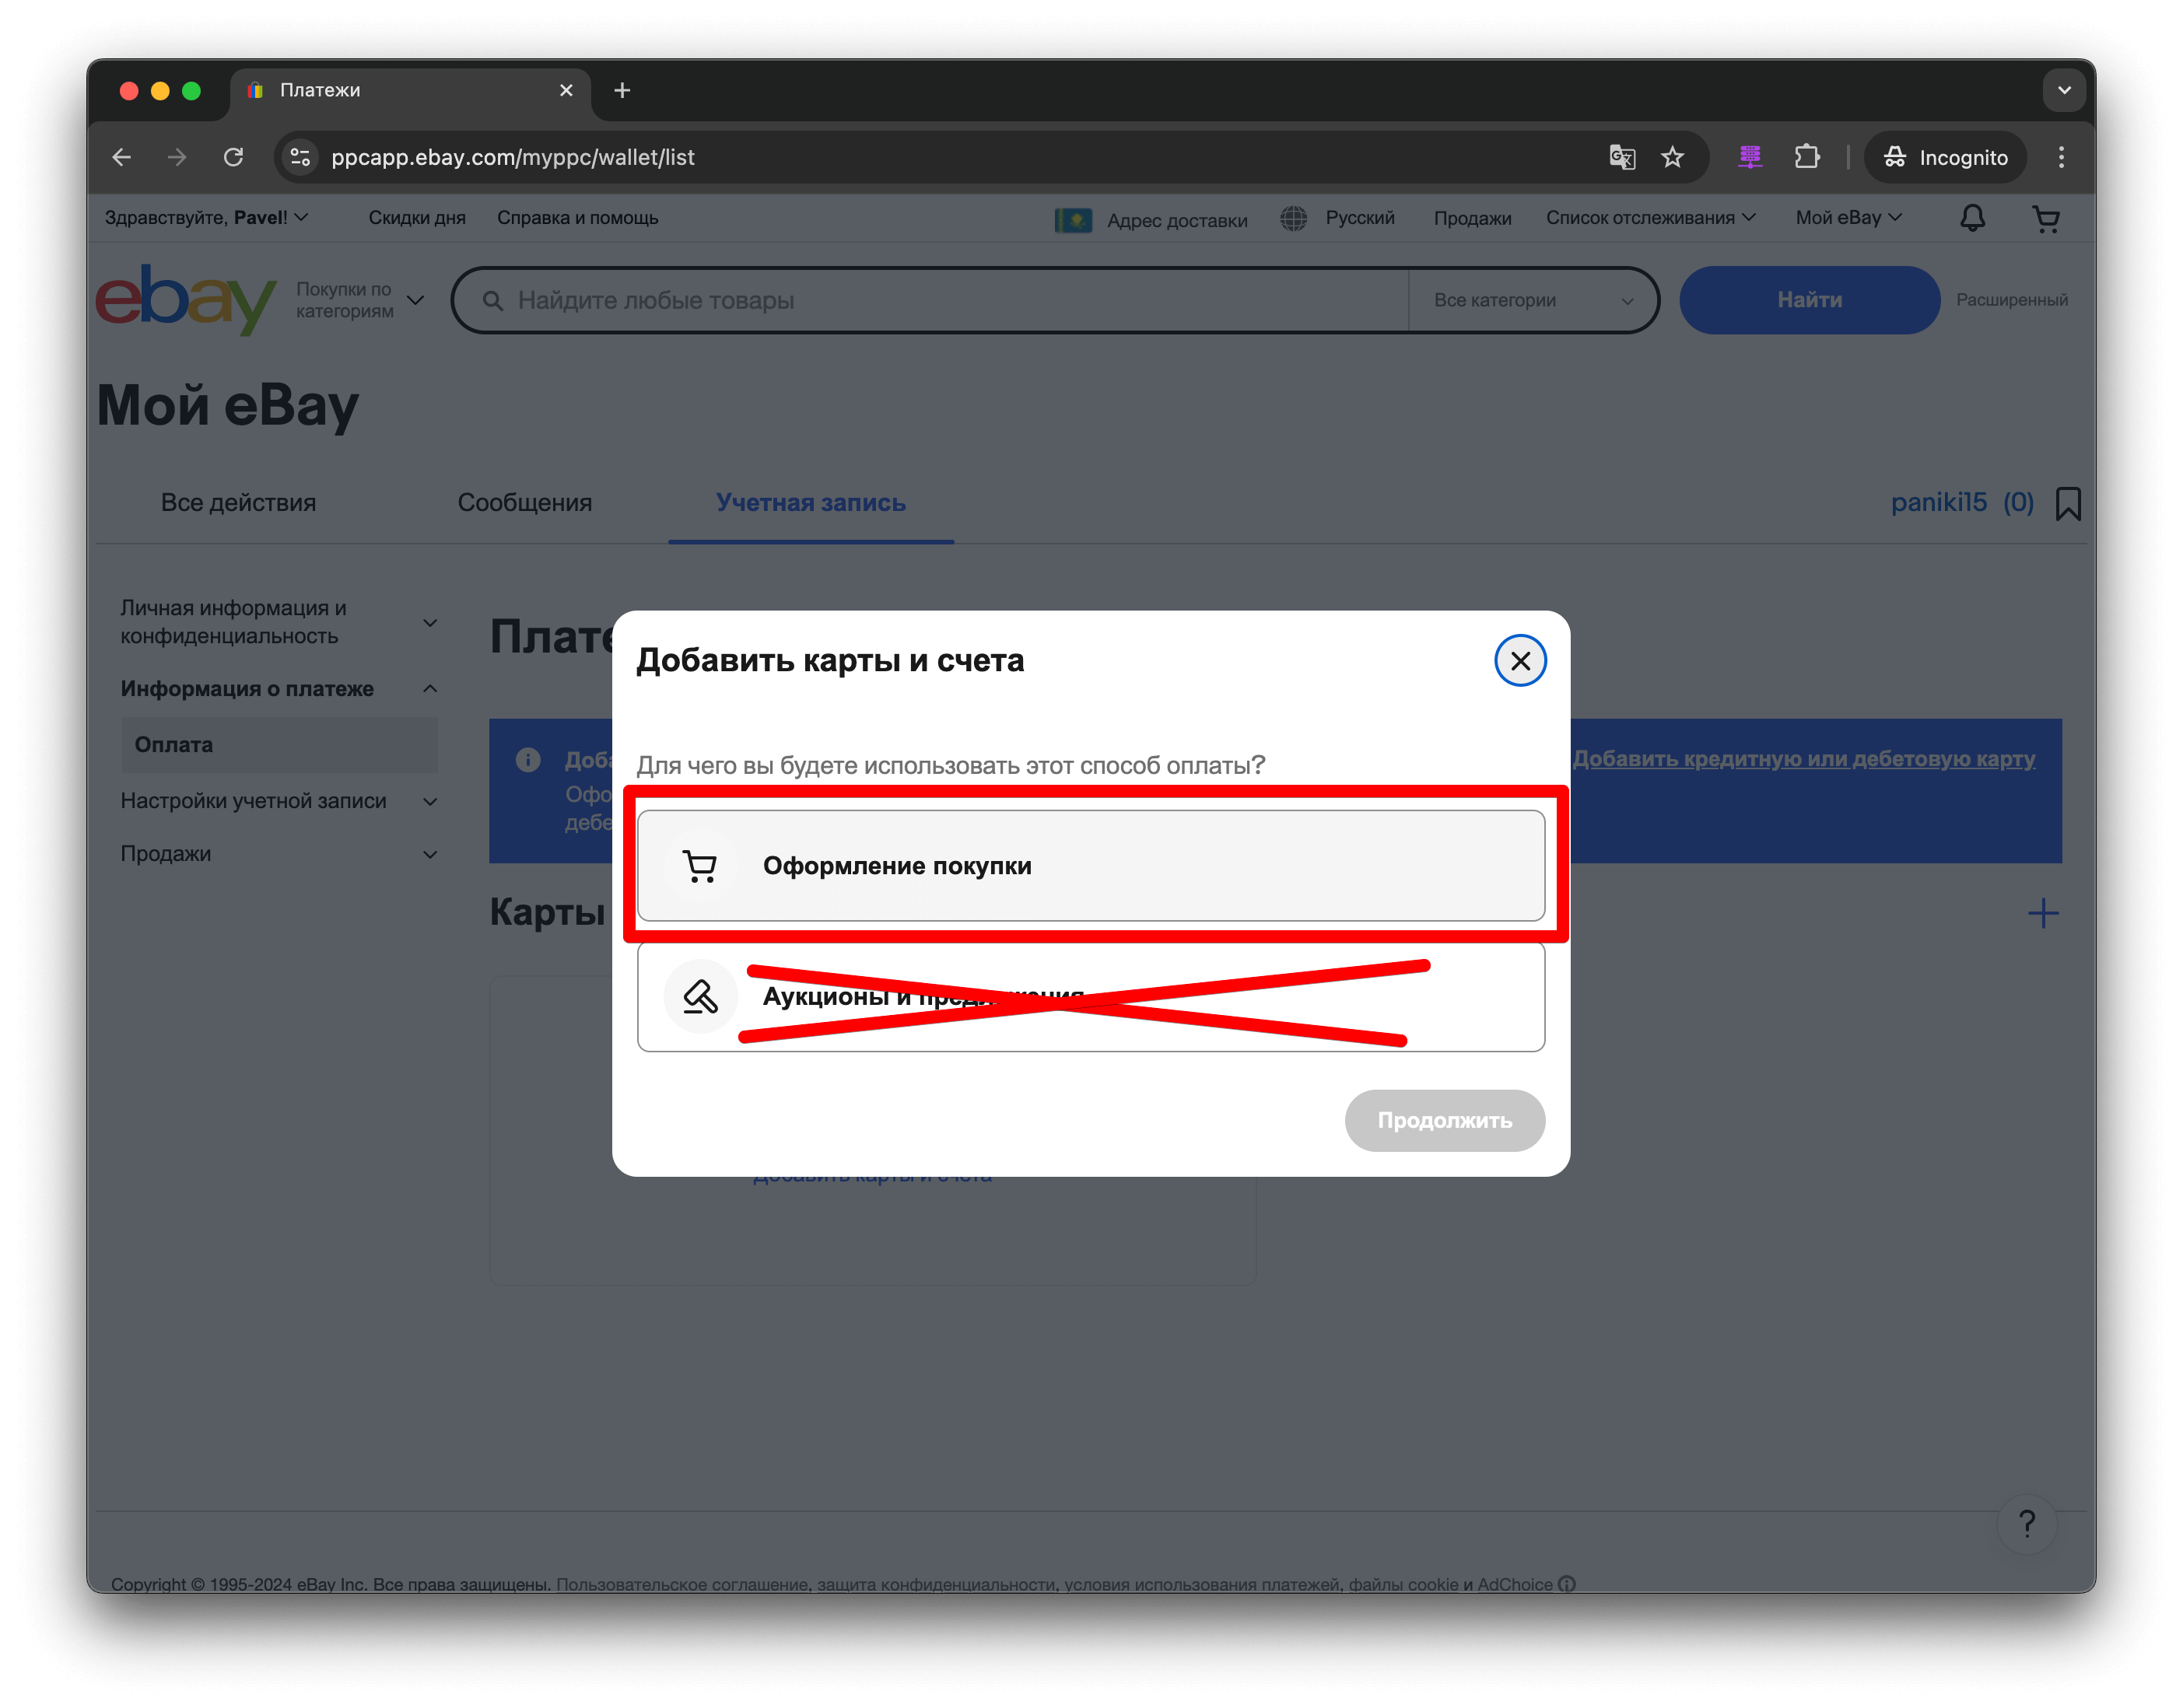This screenshot has width=2183, height=1708.
Task: Reload the page
Action: click(x=233, y=157)
